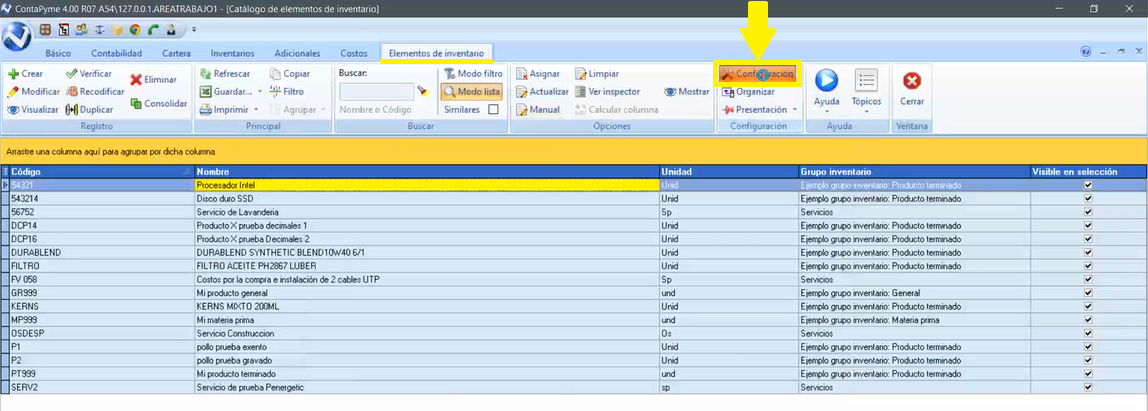The height and width of the screenshot is (411, 1148).
Task: Open the Ayuda dropdown
Action: 827,111
